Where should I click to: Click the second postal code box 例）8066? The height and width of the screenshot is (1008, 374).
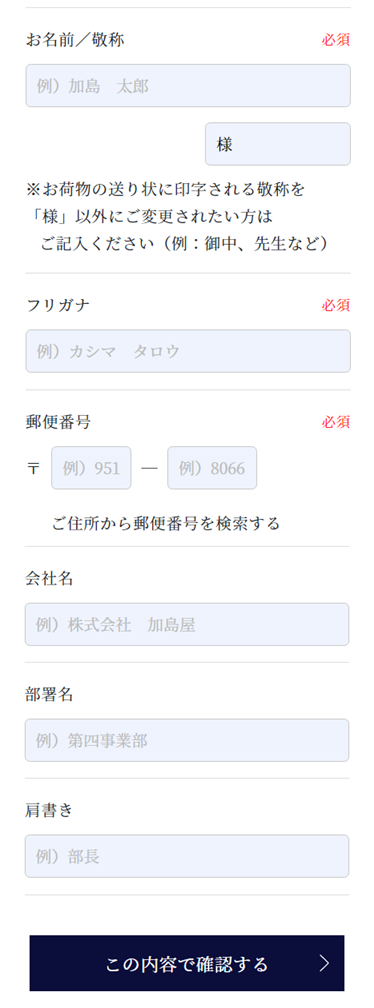pyautogui.click(x=212, y=468)
